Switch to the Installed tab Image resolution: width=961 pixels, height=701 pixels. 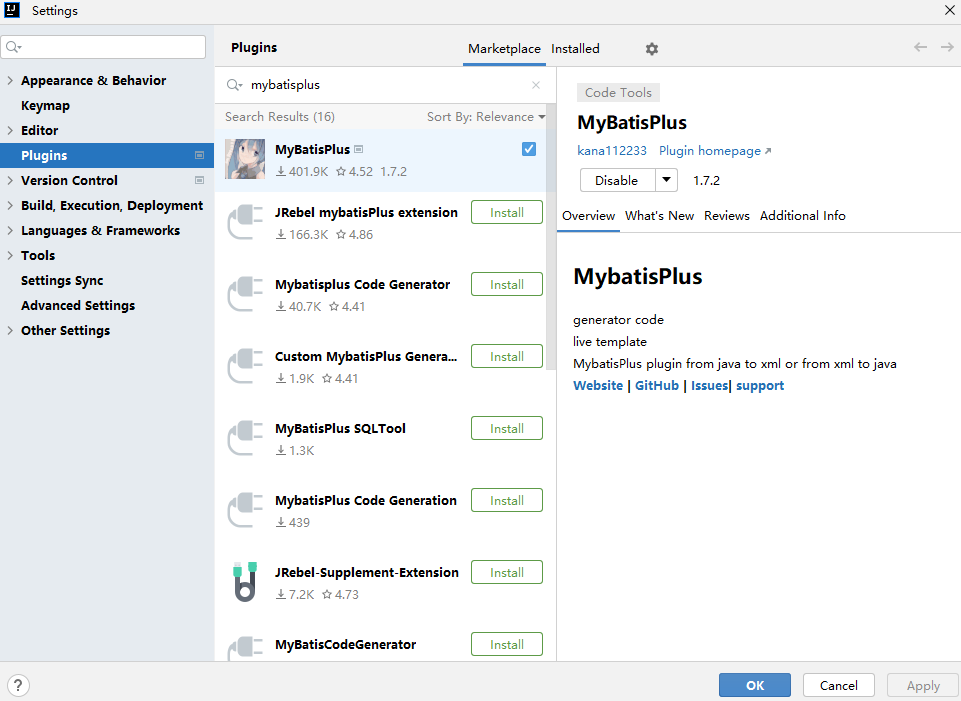575,49
